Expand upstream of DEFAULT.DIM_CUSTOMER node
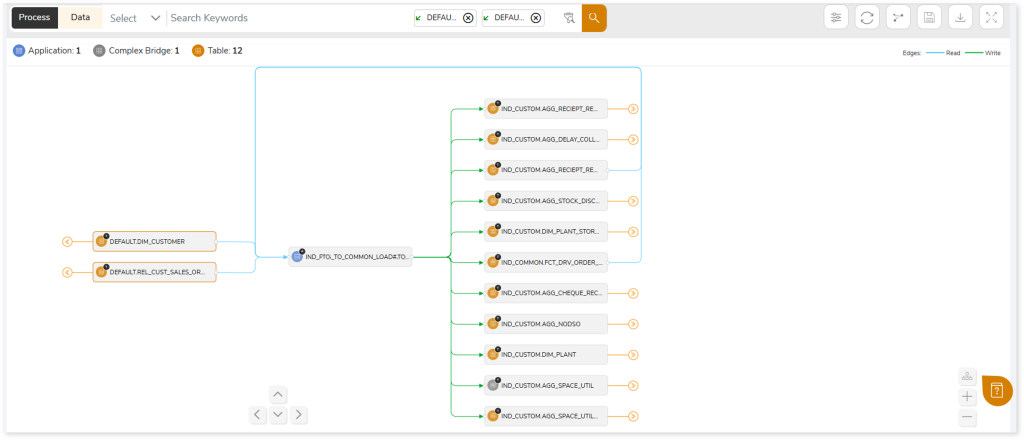Screen dimensions: 1024x440 [67, 241]
